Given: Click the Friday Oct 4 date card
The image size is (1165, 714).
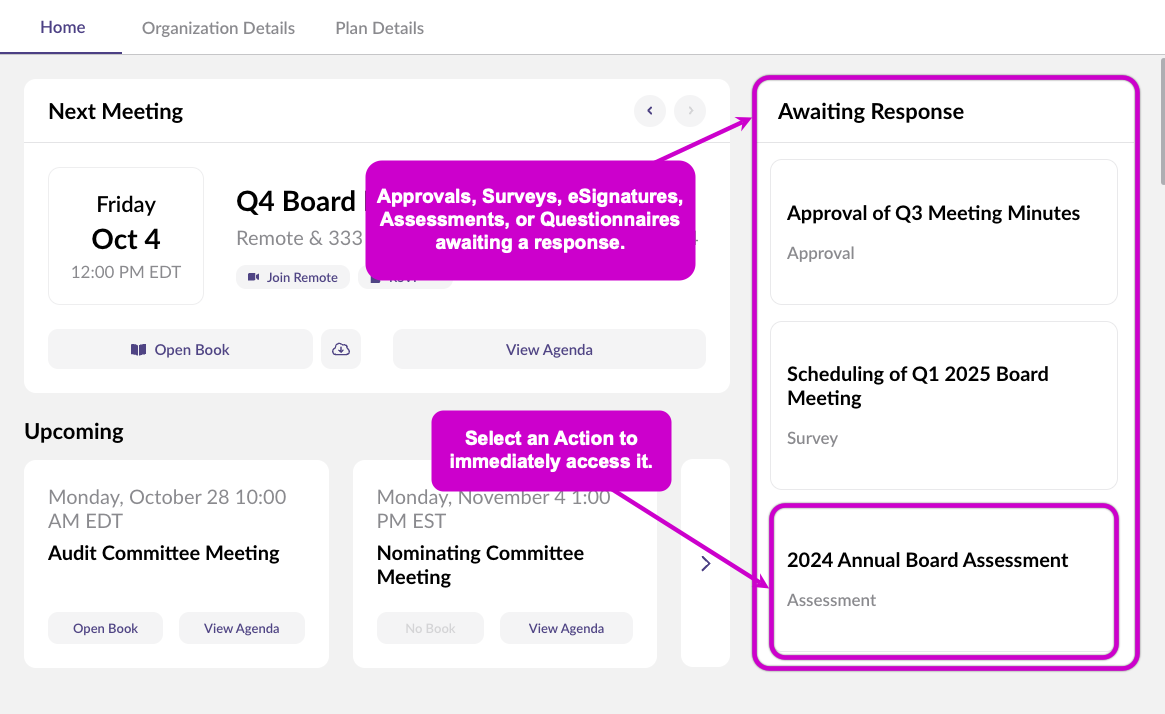Looking at the screenshot, I should click(126, 236).
